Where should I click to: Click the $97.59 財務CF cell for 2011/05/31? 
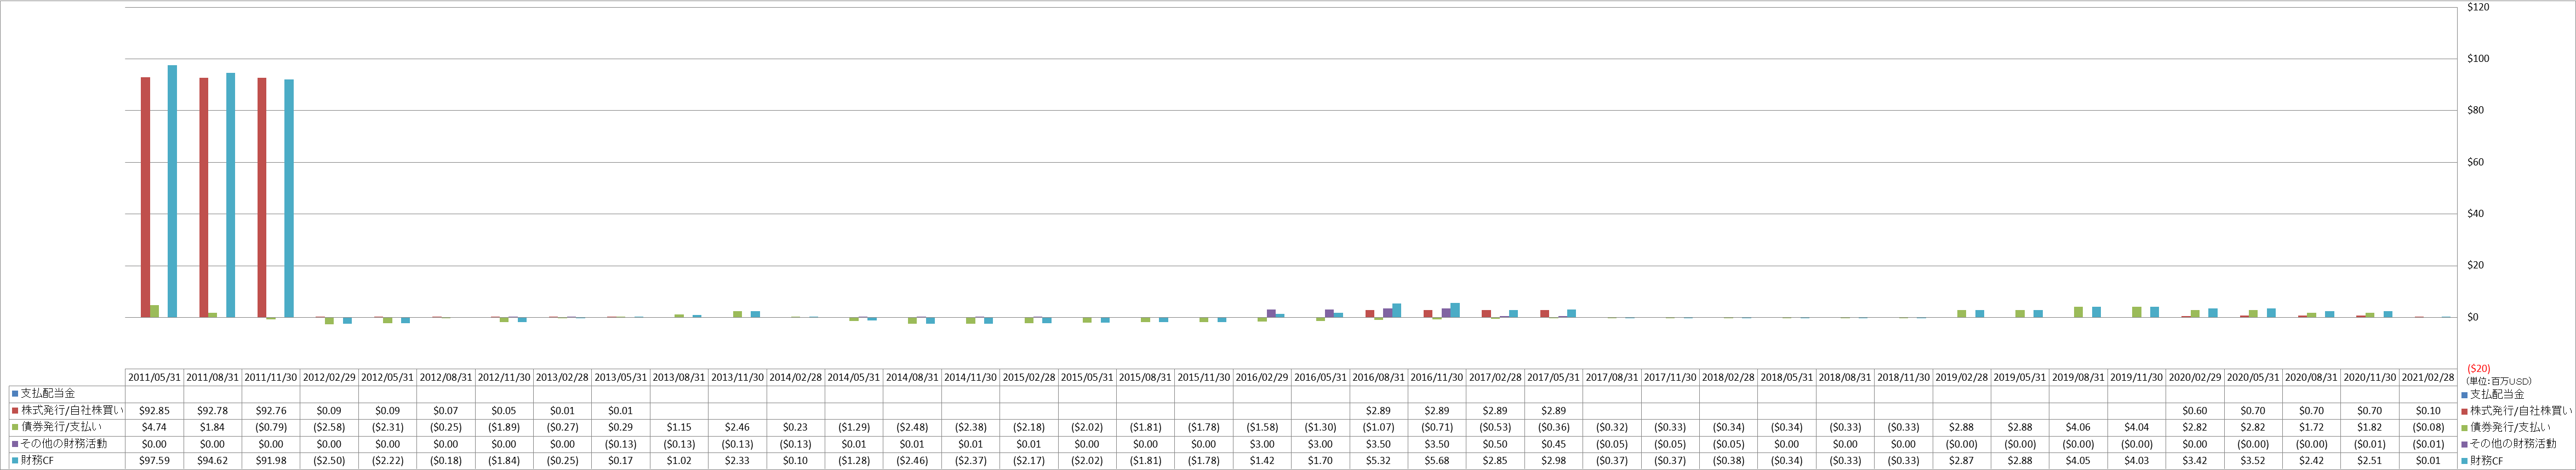[x=154, y=461]
